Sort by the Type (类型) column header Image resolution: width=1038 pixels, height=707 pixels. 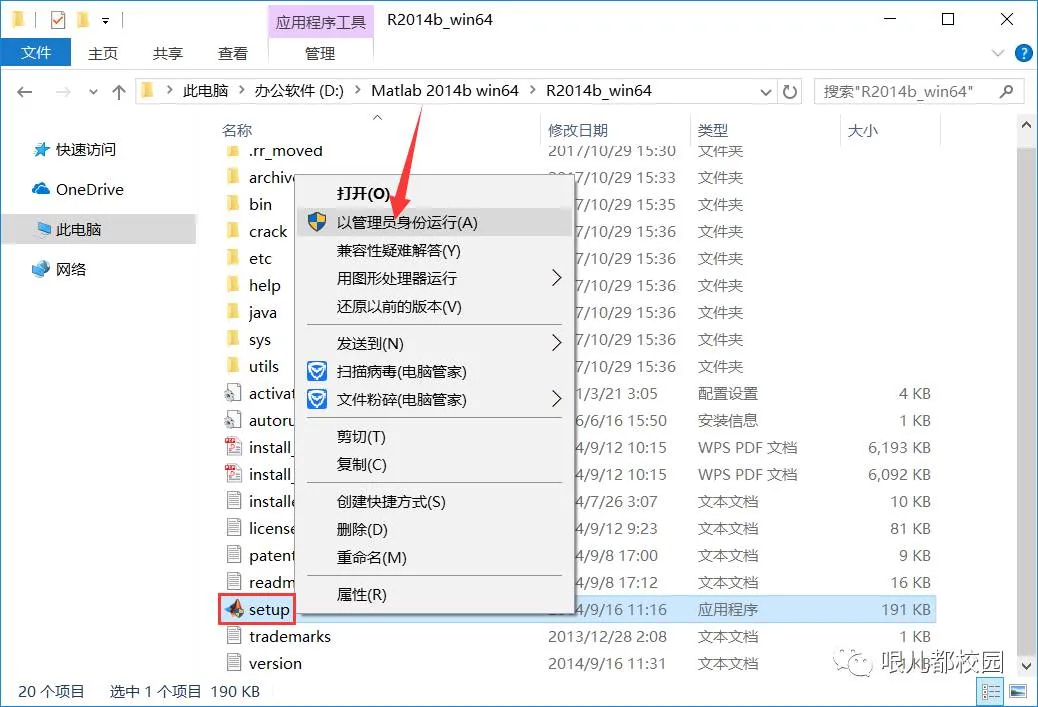point(713,130)
